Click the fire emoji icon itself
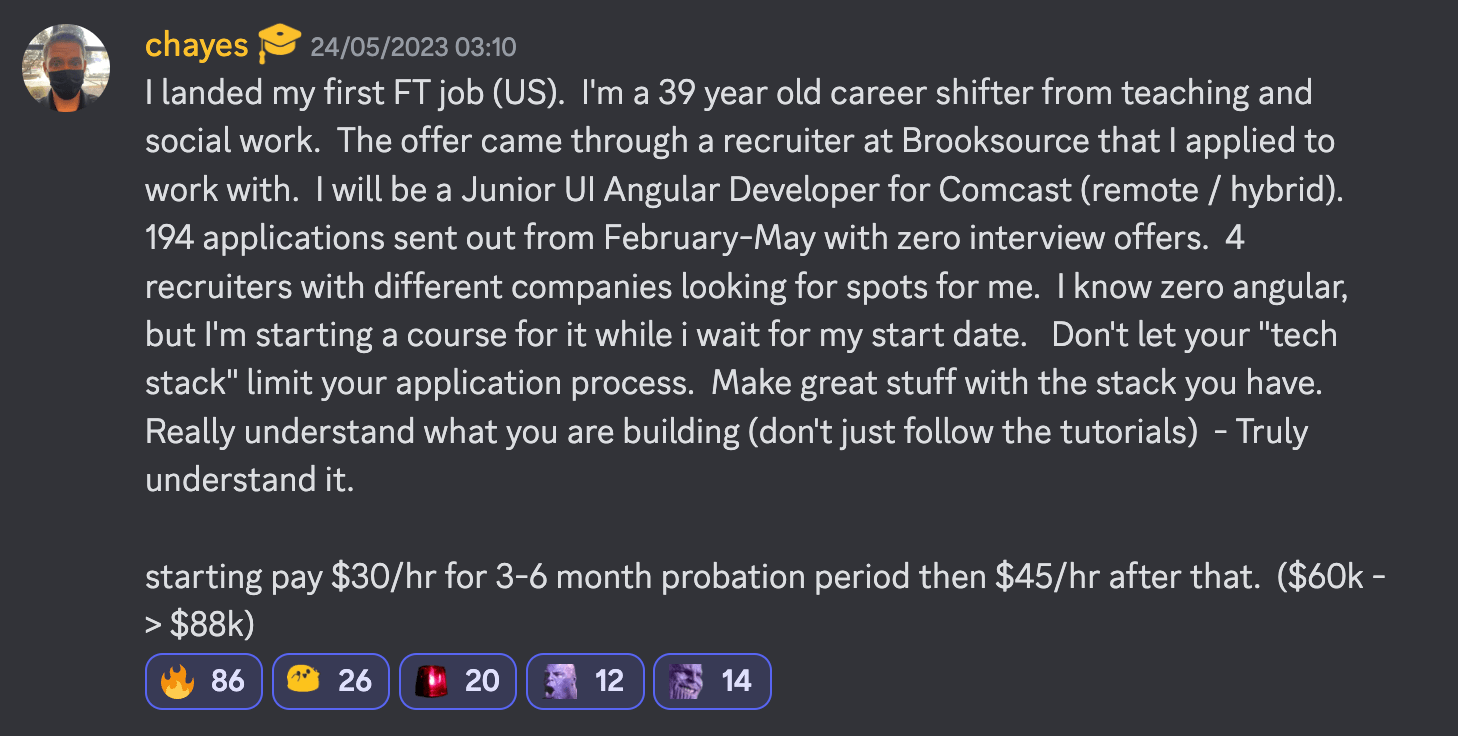 point(177,681)
